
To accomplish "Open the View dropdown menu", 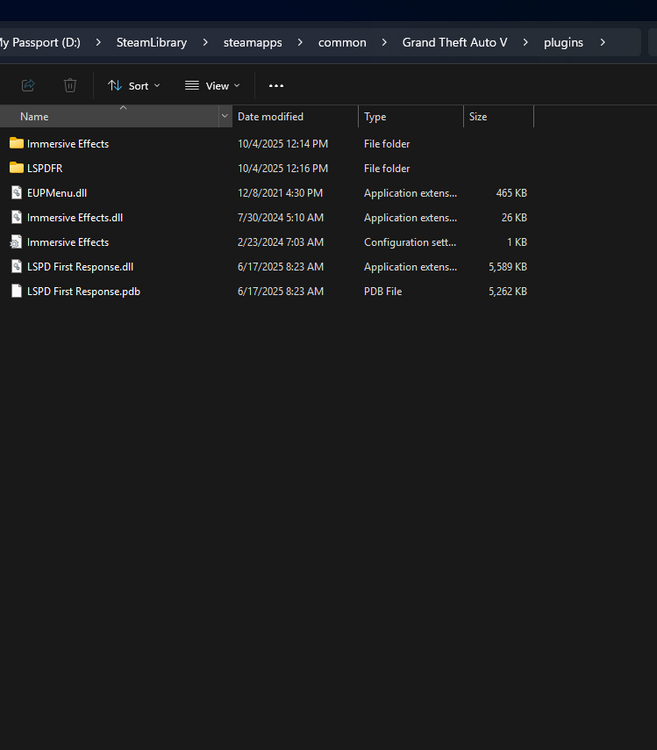I will pos(212,86).
